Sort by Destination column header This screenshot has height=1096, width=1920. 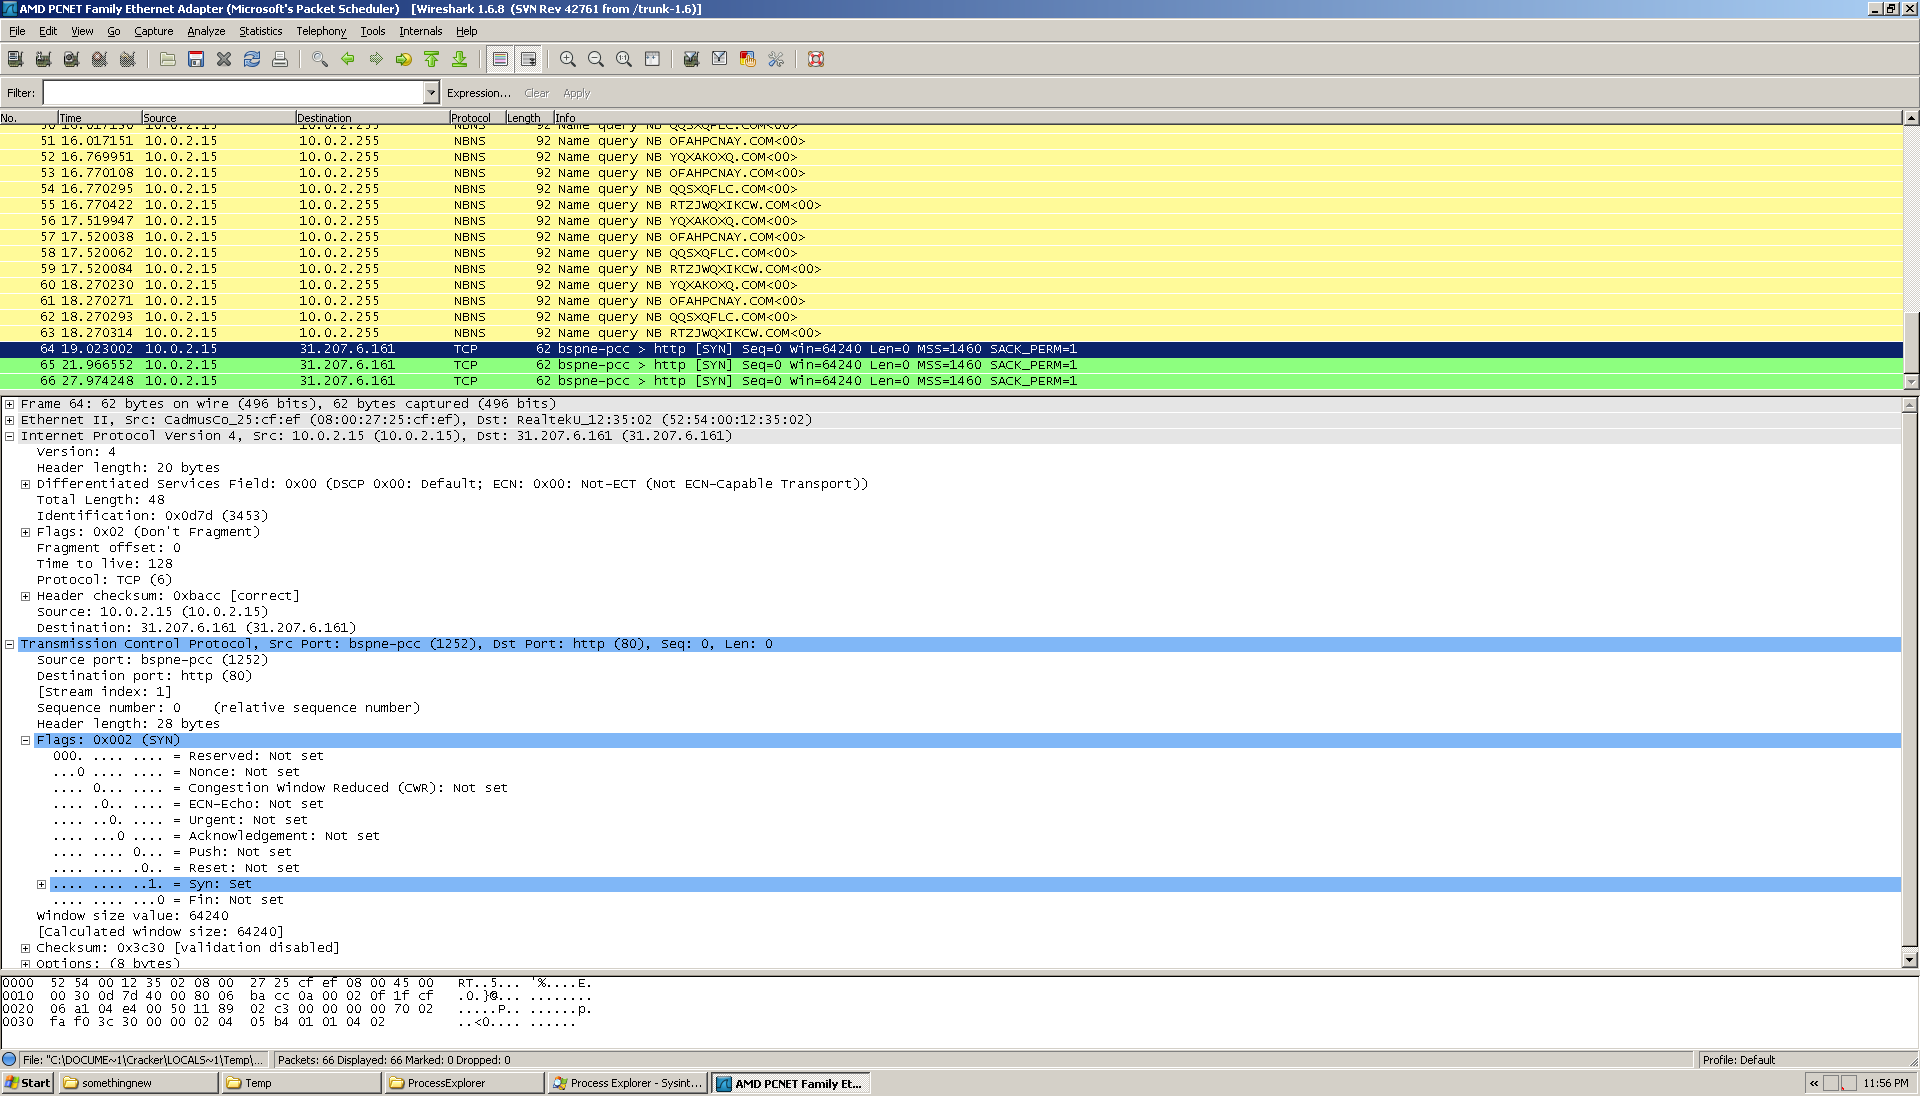point(372,118)
